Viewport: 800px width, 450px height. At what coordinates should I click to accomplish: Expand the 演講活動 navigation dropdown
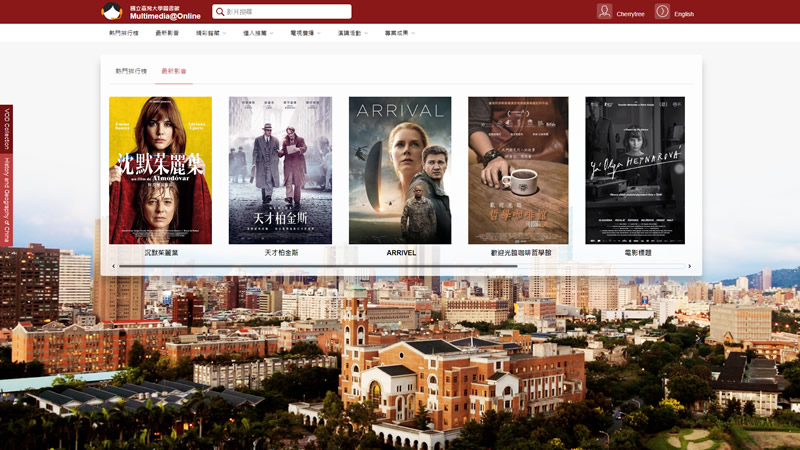(352, 33)
